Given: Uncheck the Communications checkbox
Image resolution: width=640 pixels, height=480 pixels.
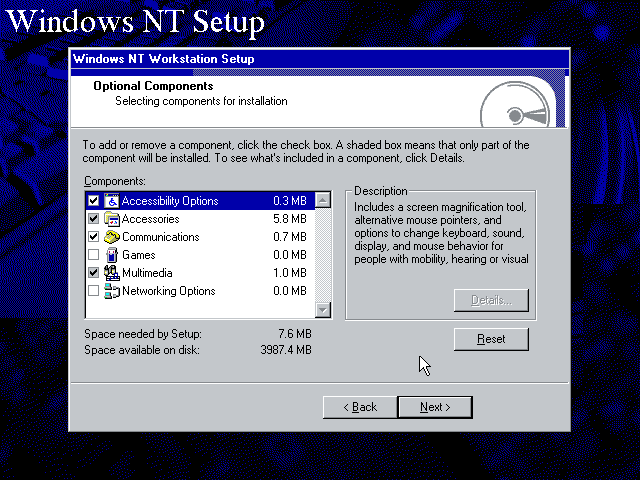Looking at the screenshot, I should pyautogui.click(x=93, y=237).
